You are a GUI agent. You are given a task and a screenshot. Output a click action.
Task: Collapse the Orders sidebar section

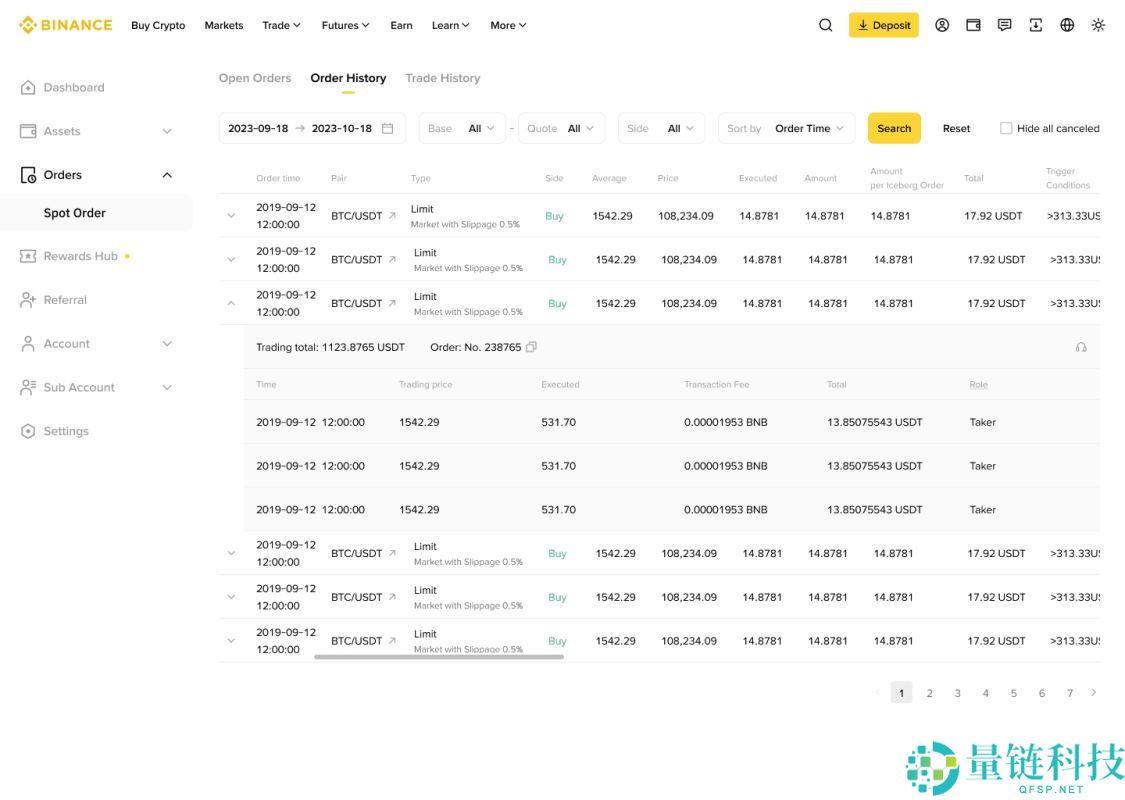point(167,175)
